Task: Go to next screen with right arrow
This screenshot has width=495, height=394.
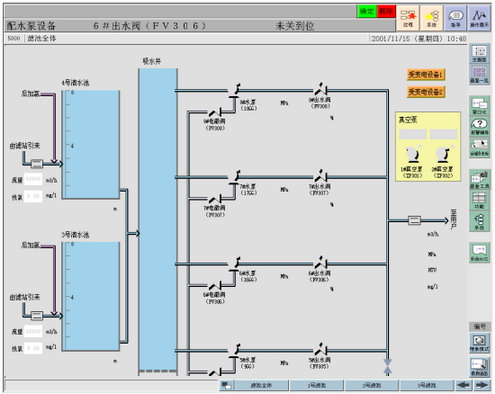Action: tap(482, 385)
